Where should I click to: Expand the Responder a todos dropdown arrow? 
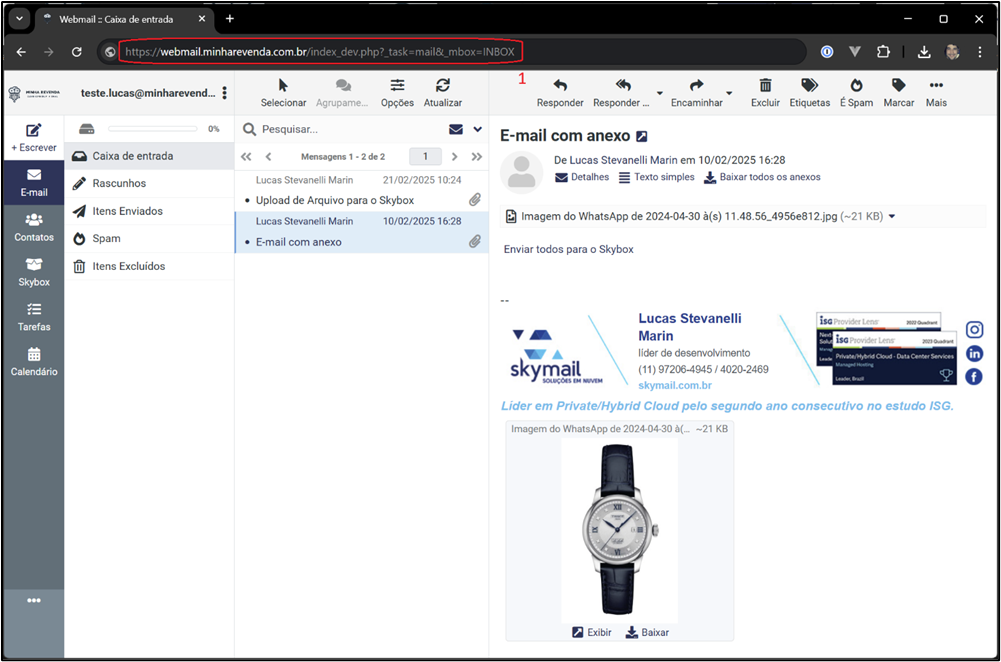pyautogui.click(x=659, y=94)
